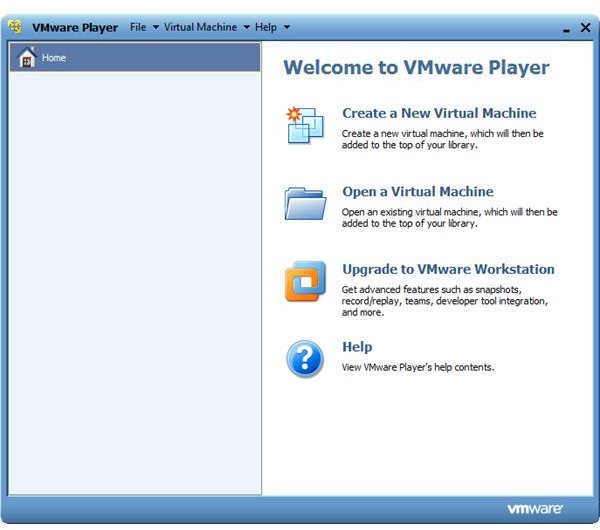600x530 pixels.
Task: Click the Open a Virtual Machine link
Action: [418, 191]
